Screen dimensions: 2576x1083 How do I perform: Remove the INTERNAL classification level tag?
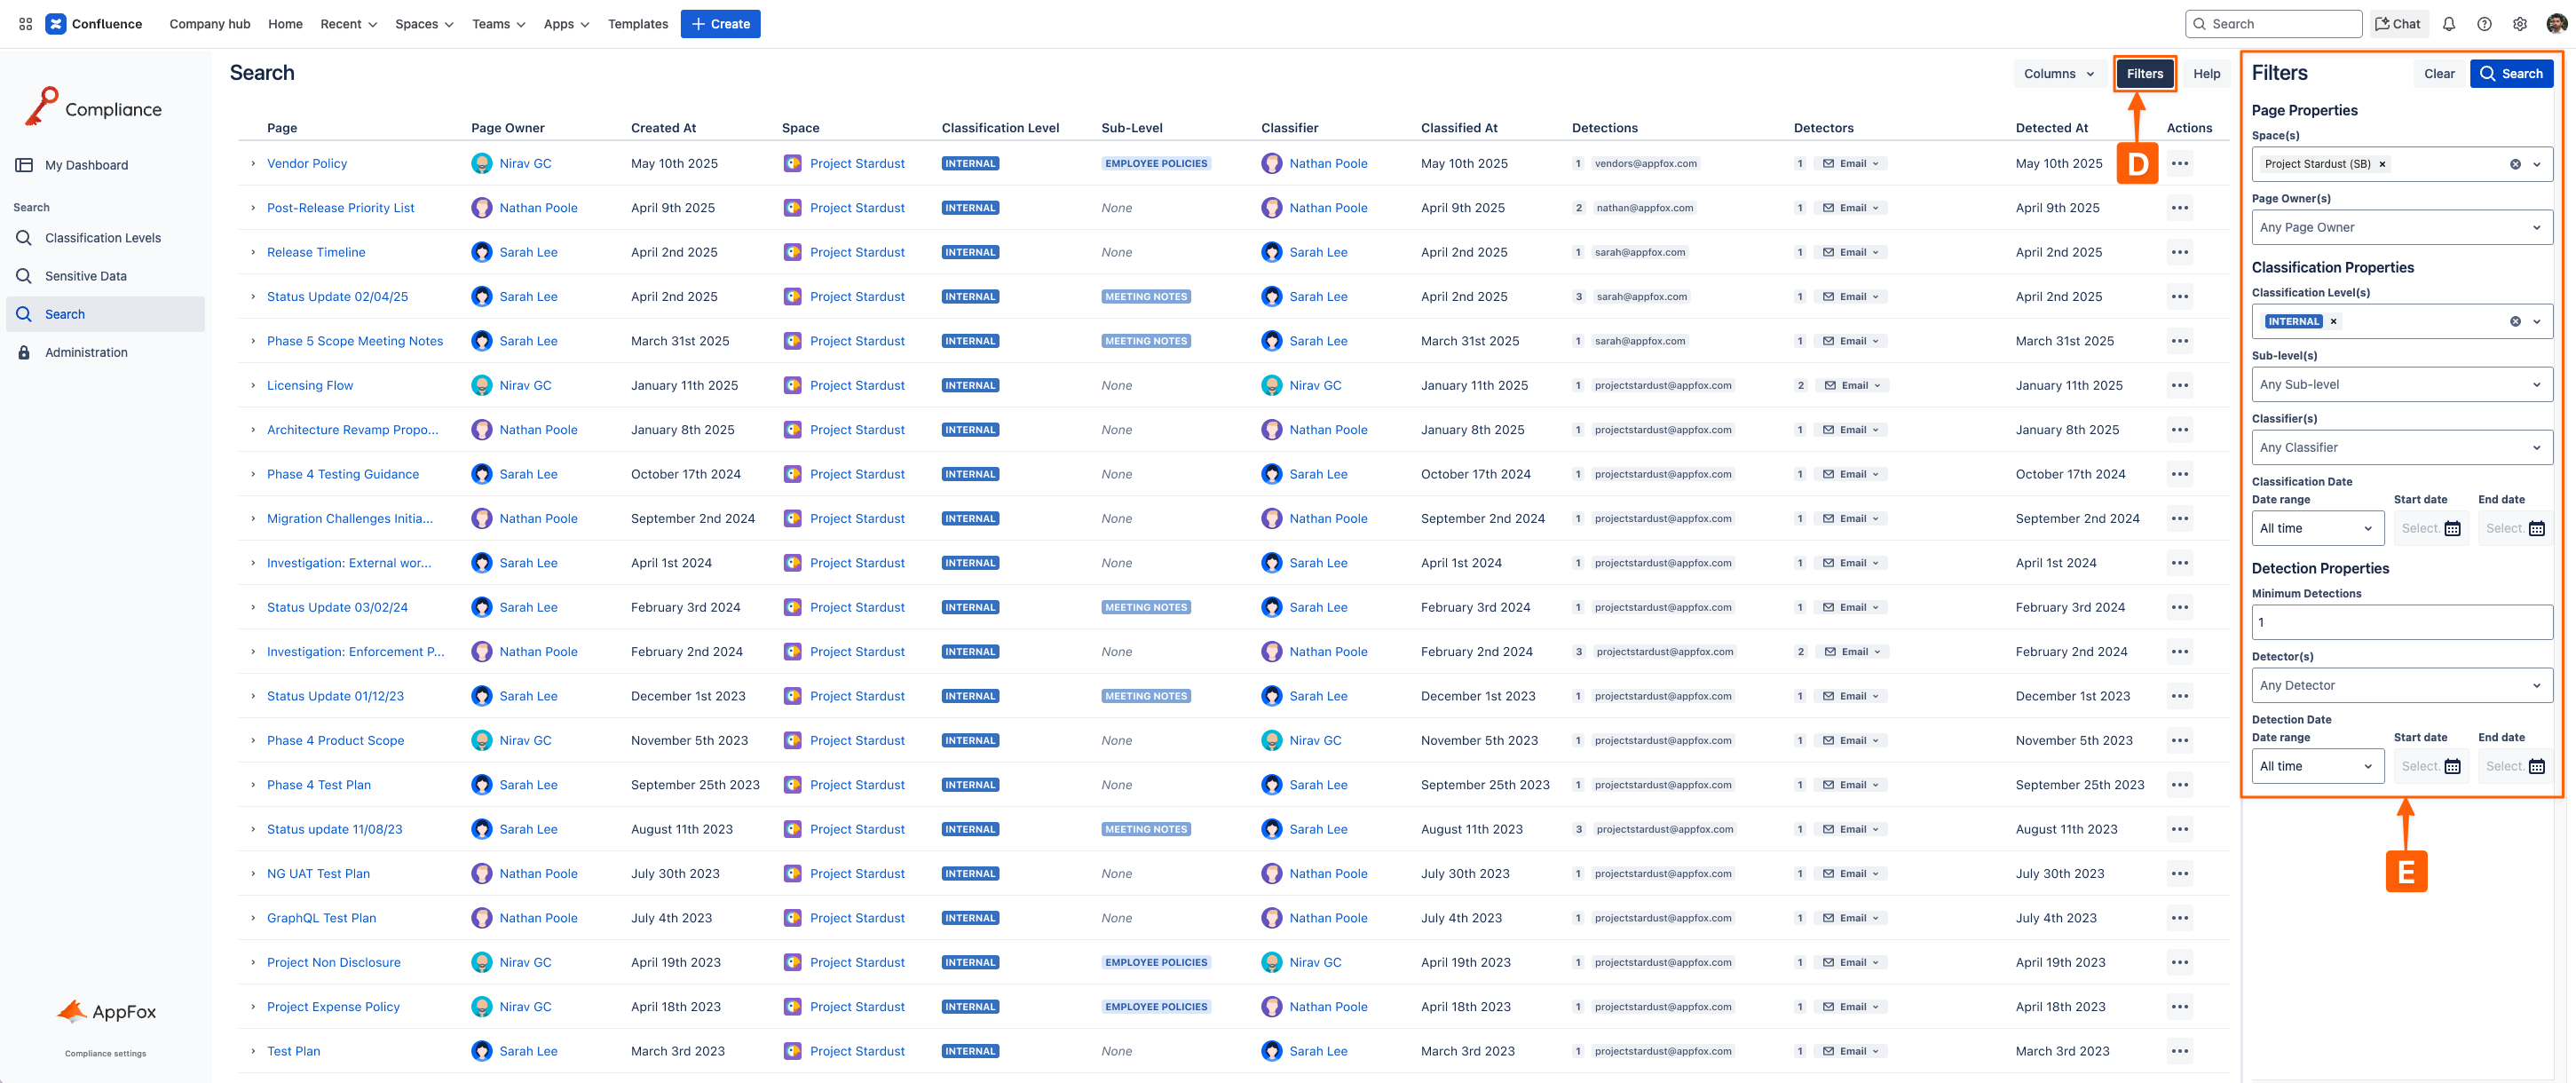(x=2334, y=322)
